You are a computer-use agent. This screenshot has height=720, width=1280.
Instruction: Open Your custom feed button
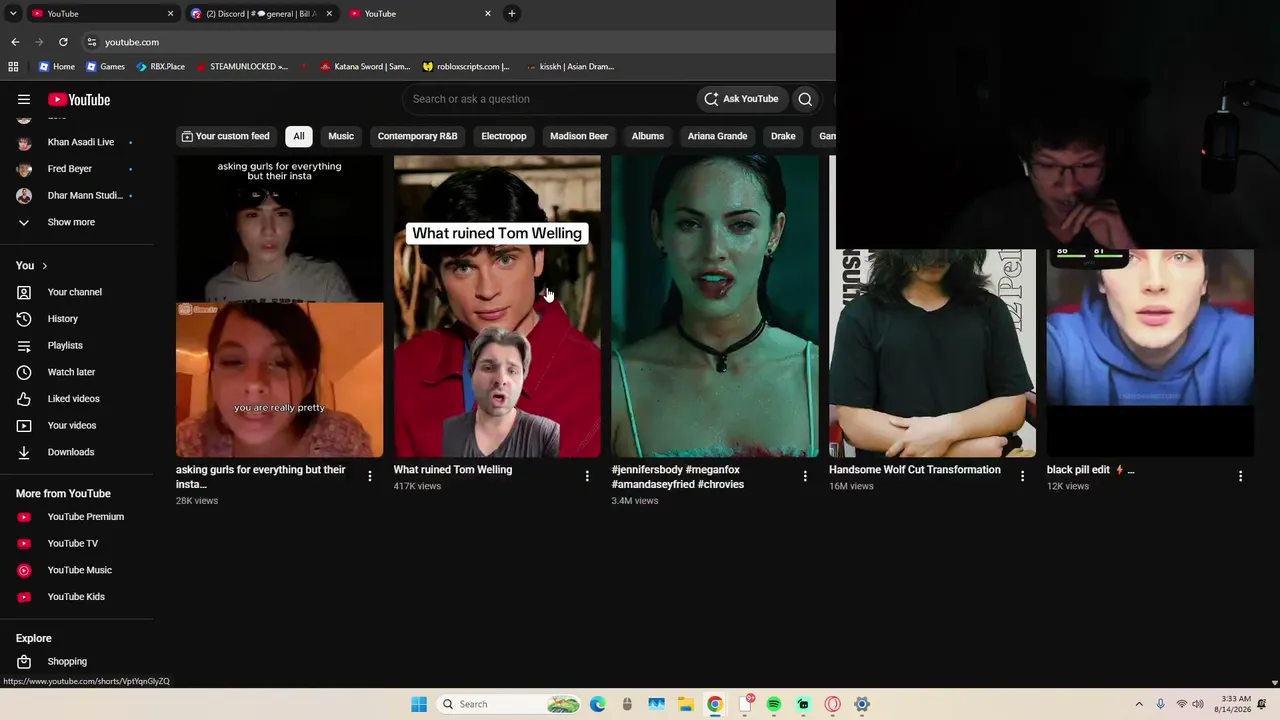tap(226, 136)
